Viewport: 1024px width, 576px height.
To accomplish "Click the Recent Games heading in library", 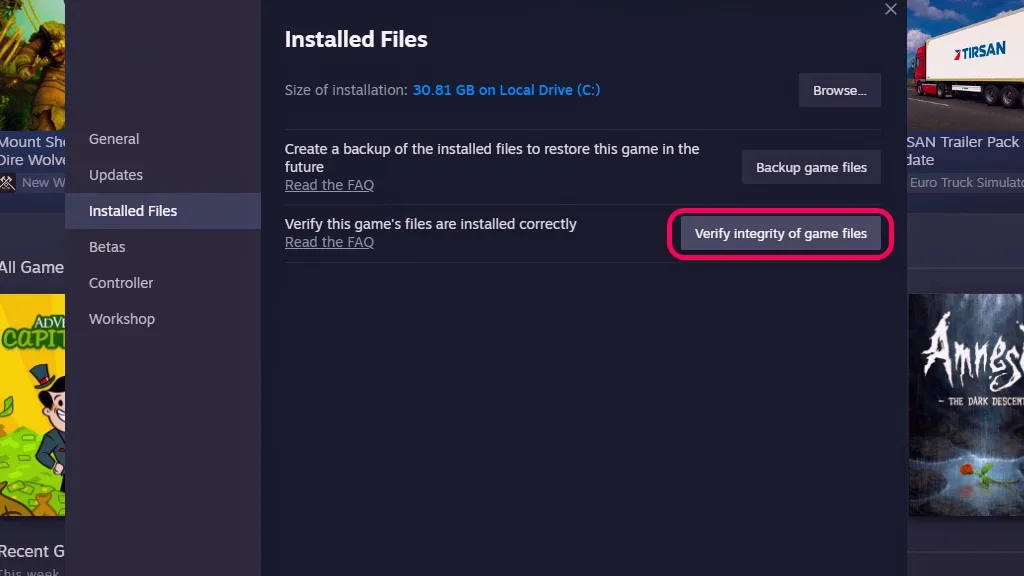I will click(32, 551).
